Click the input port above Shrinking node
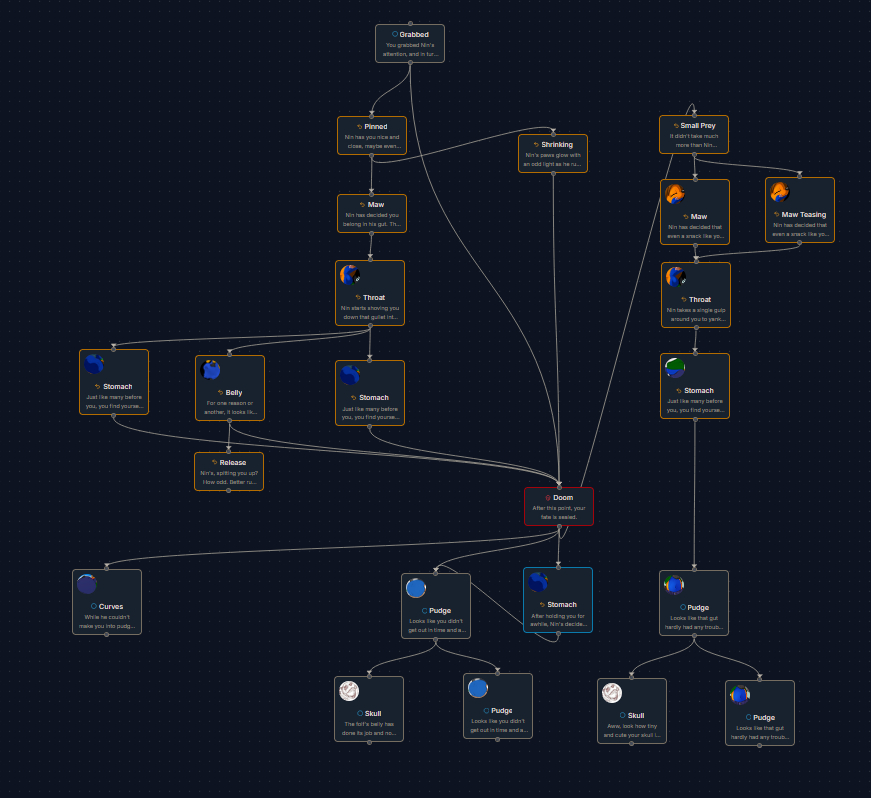The height and width of the screenshot is (798, 871). pos(553,133)
